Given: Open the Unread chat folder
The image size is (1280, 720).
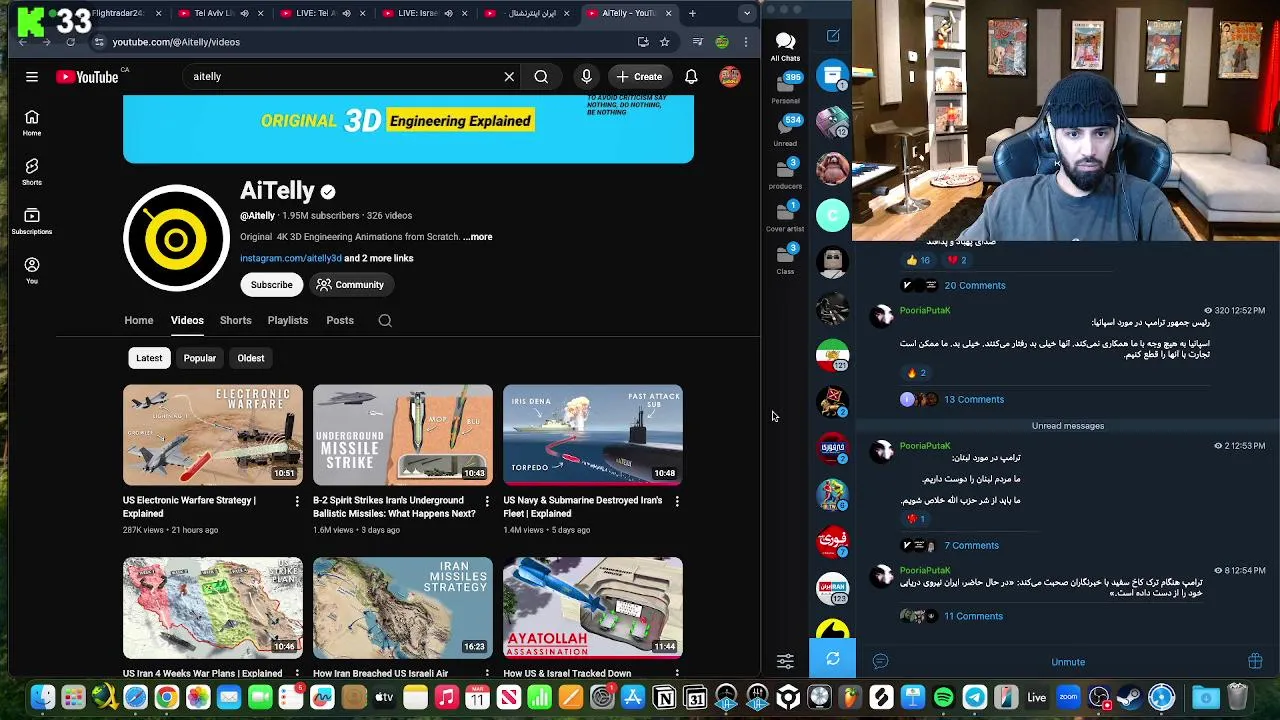Looking at the screenshot, I should click(x=786, y=130).
